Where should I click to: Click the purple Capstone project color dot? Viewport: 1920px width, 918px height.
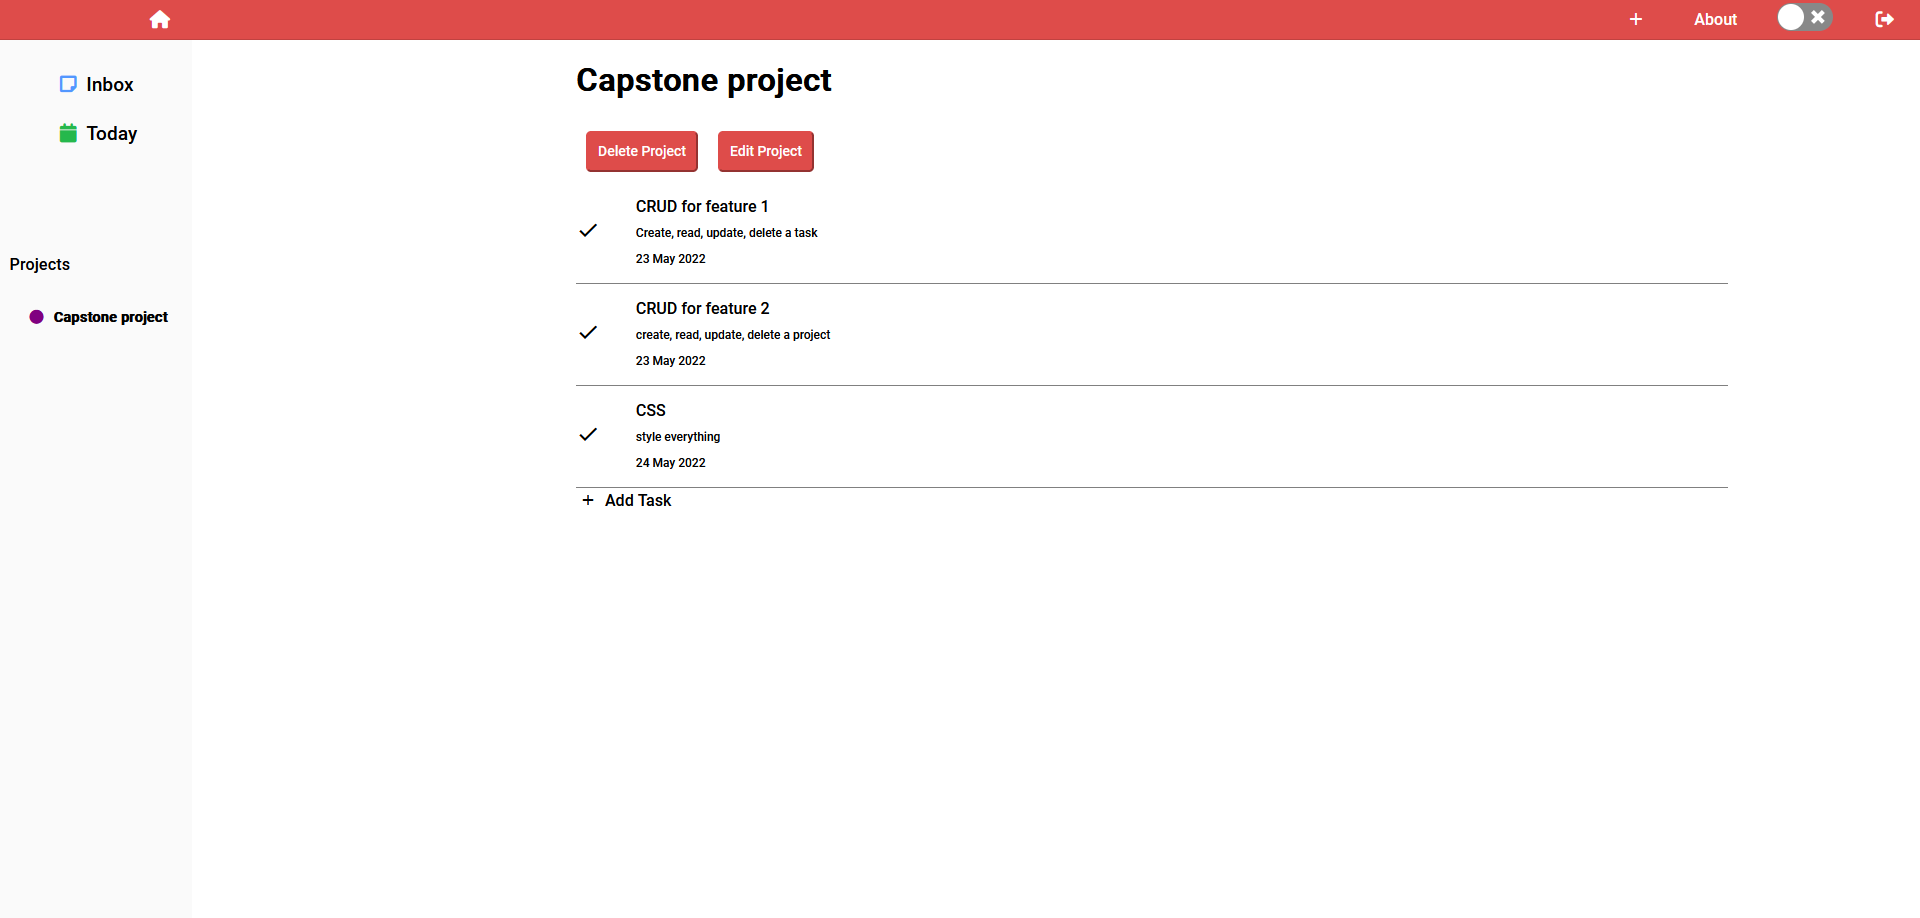tap(37, 317)
